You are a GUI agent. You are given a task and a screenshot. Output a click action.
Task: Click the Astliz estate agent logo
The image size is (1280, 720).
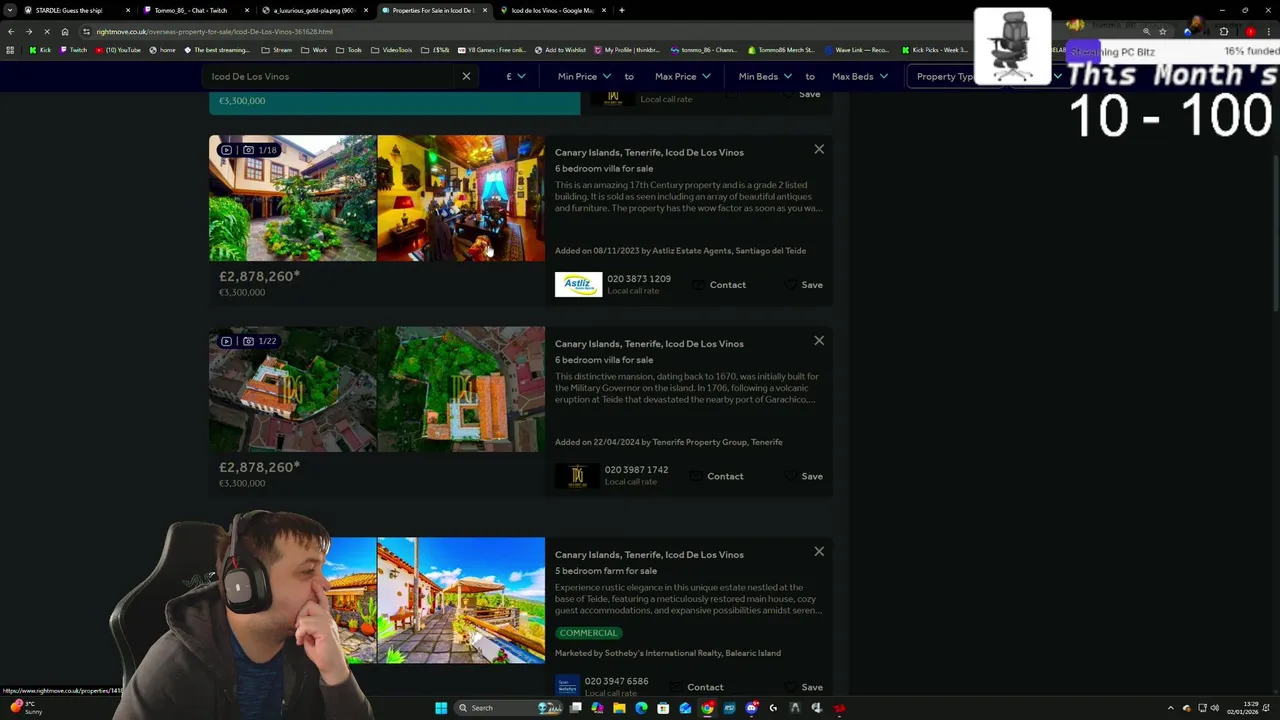click(578, 284)
